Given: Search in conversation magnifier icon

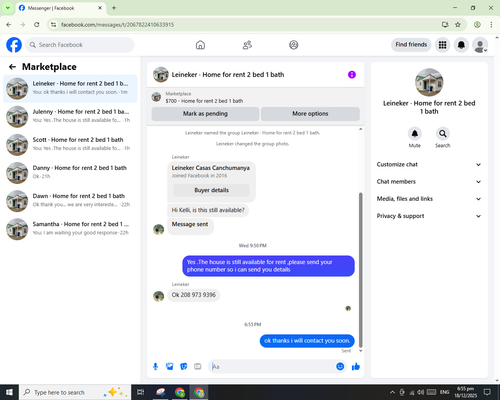Looking at the screenshot, I should pos(443,134).
